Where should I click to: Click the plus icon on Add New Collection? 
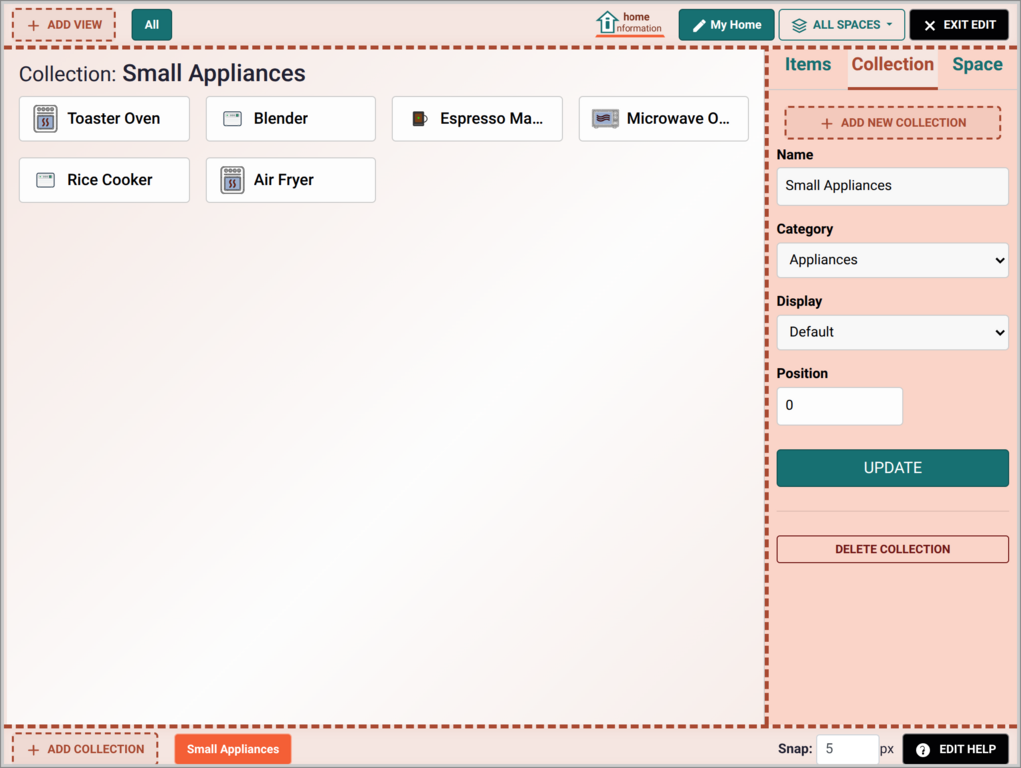coord(827,123)
